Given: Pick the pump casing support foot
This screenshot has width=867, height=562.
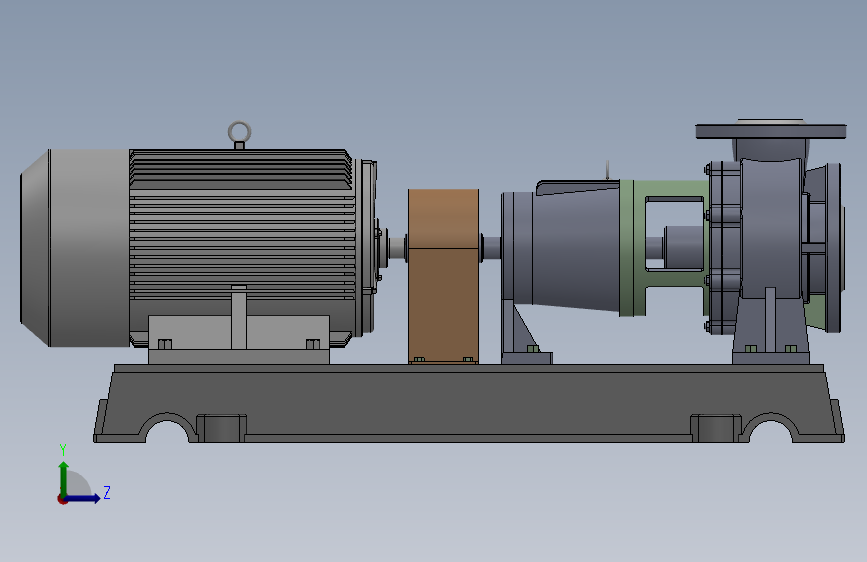Looking at the screenshot, I should (x=771, y=331).
